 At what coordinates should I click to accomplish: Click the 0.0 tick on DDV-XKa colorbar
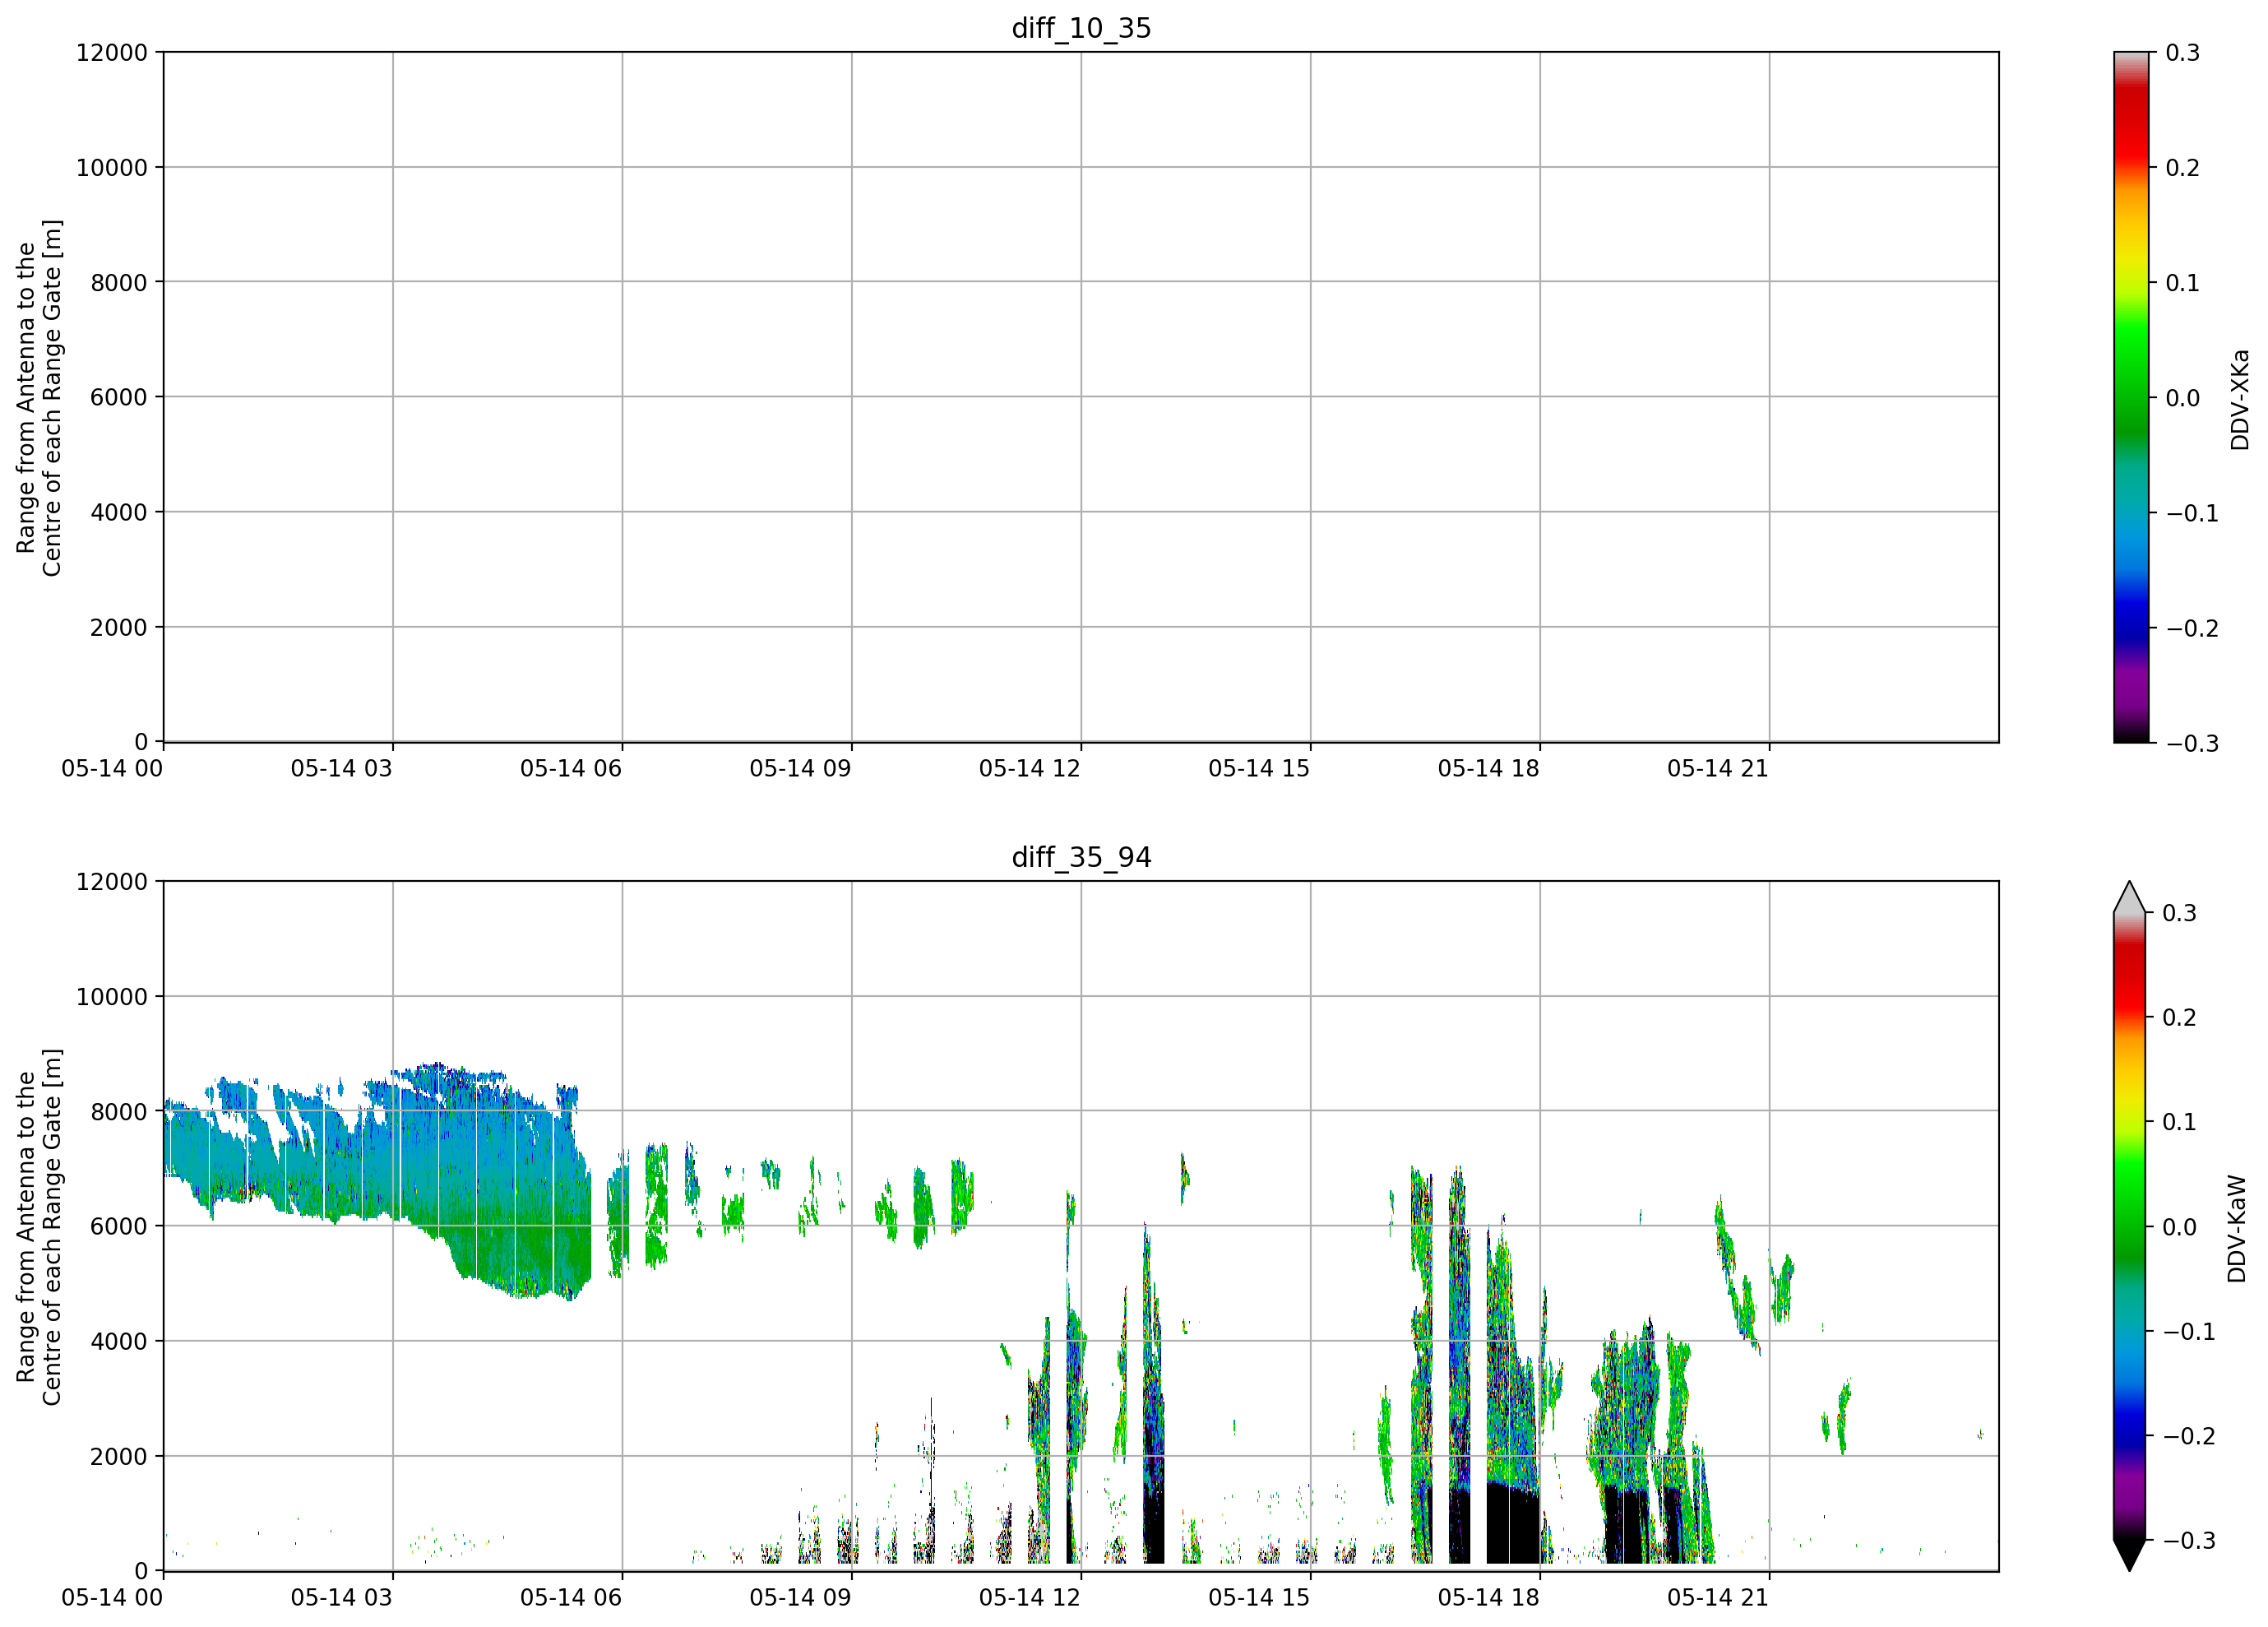point(2183,397)
